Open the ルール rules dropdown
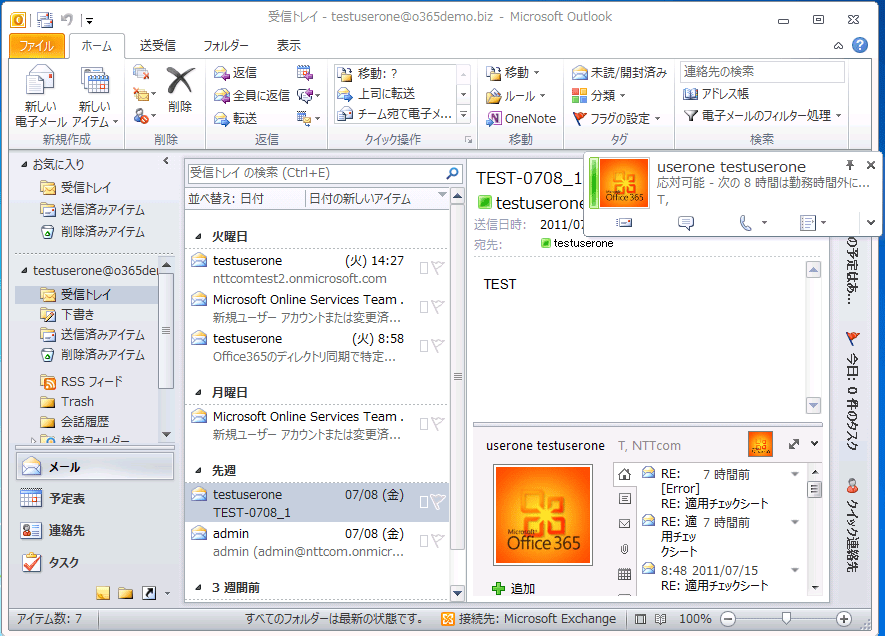 pyautogui.click(x=515, y=96)
